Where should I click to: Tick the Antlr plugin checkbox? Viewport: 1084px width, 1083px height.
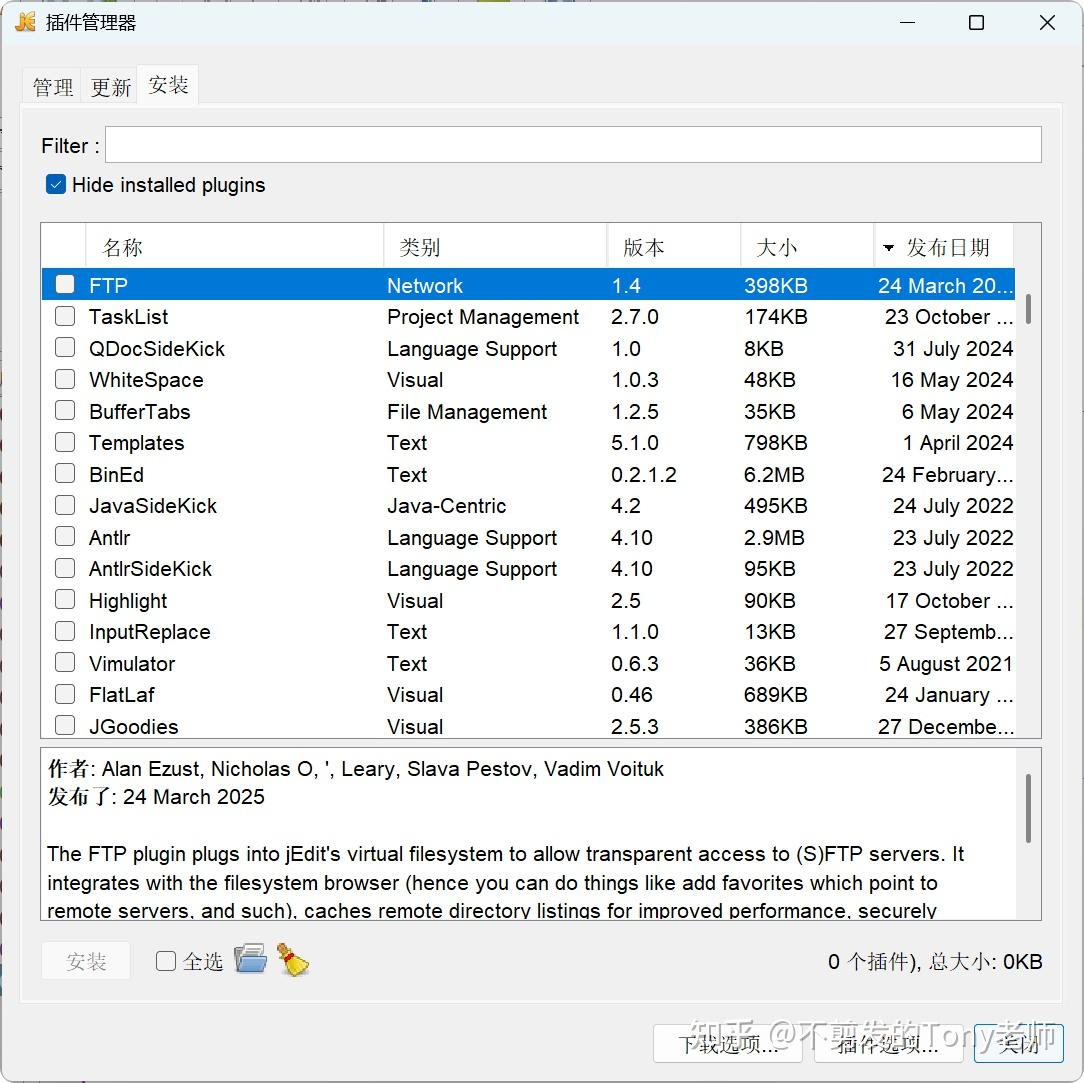(x=65, y=536)
